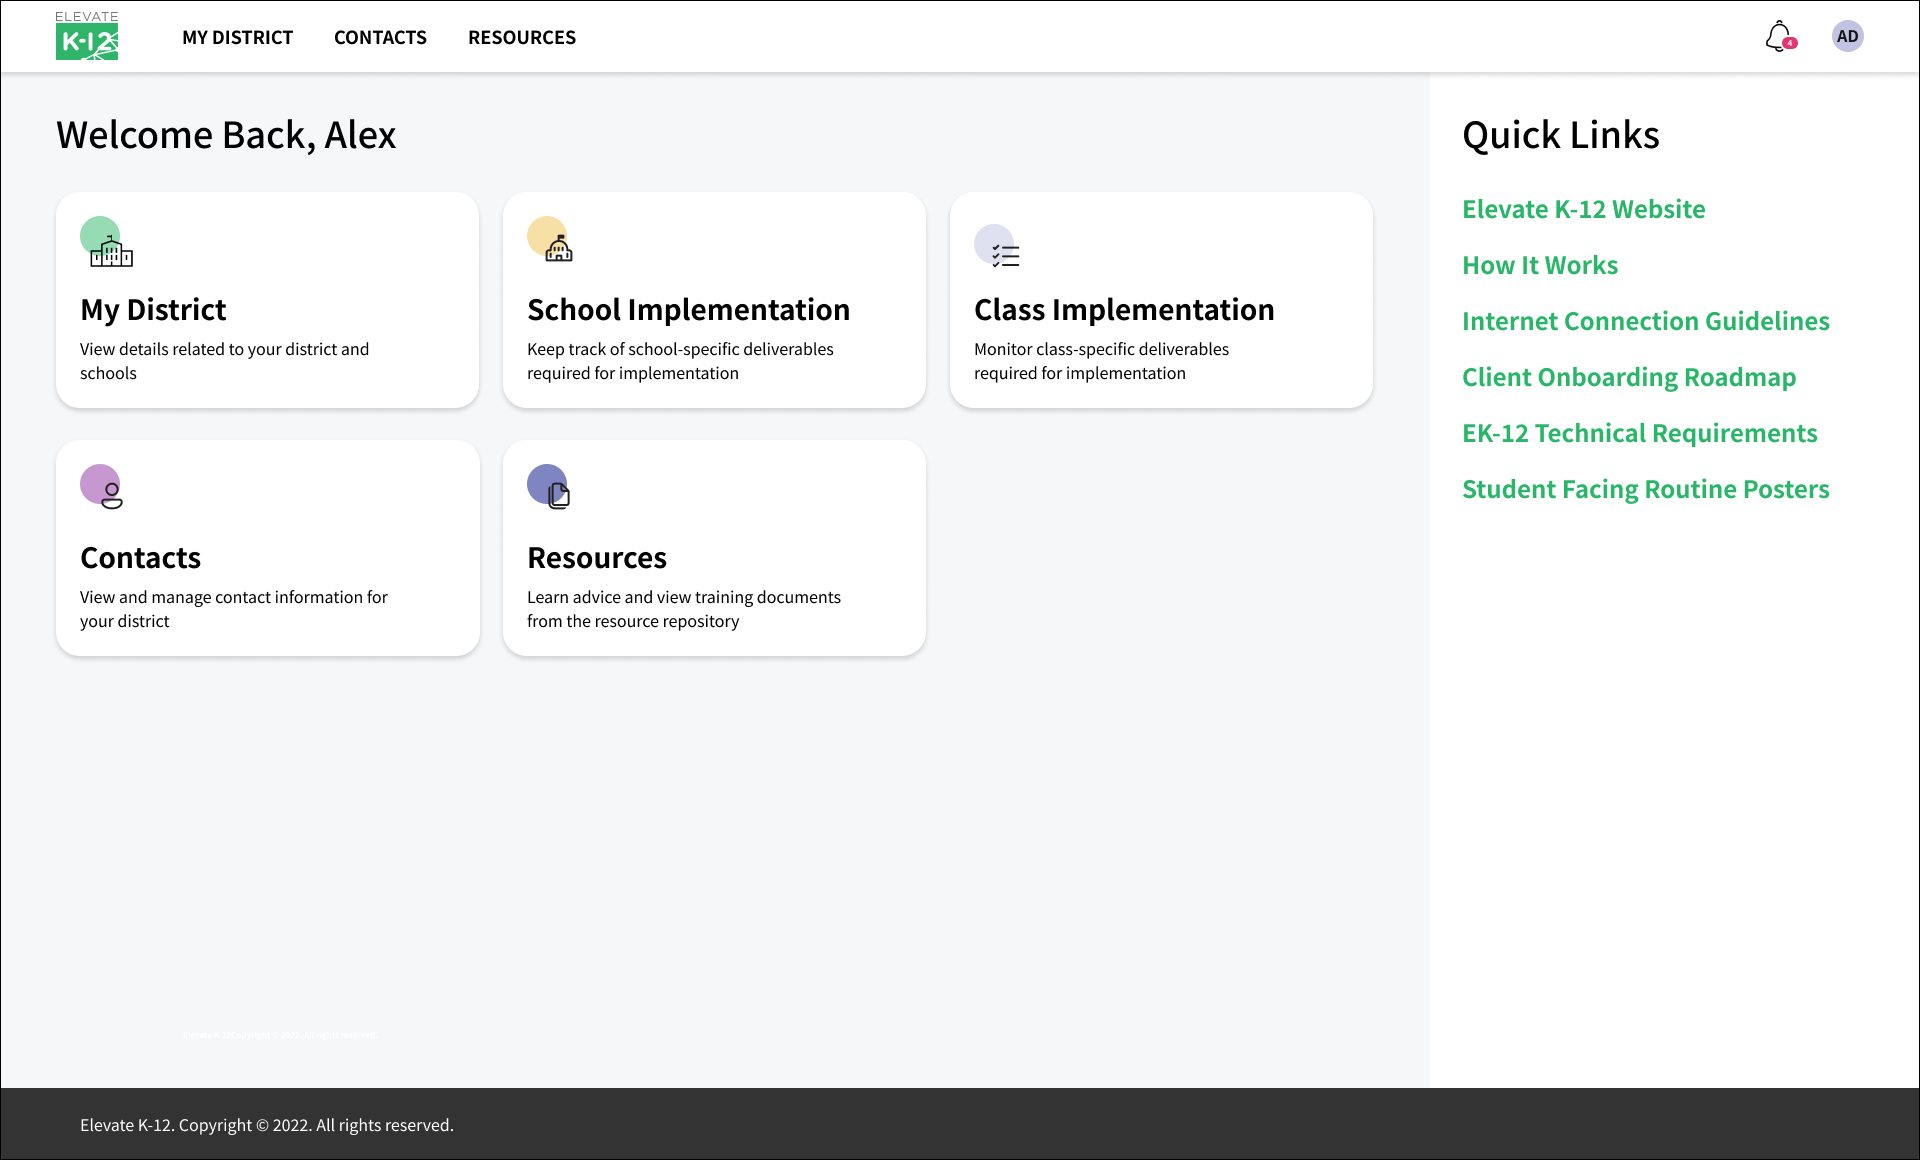Open the Resources card title
The height and width of the screenshot is (1160, 1920).
(x=597, y=558)
